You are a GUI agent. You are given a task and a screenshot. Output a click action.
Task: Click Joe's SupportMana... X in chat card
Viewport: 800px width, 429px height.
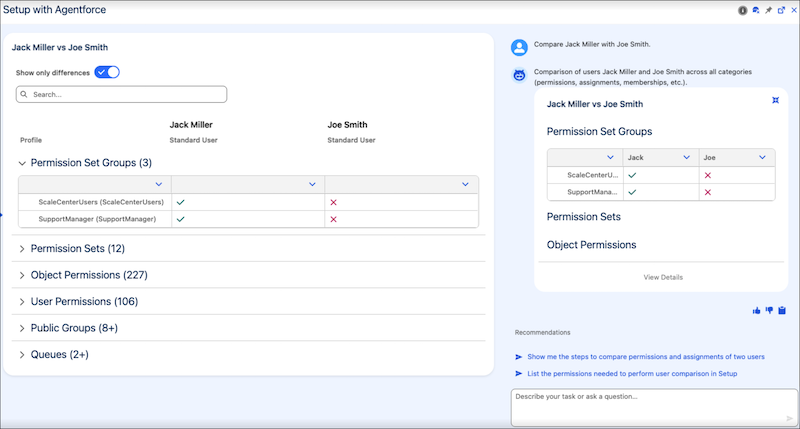708,192
